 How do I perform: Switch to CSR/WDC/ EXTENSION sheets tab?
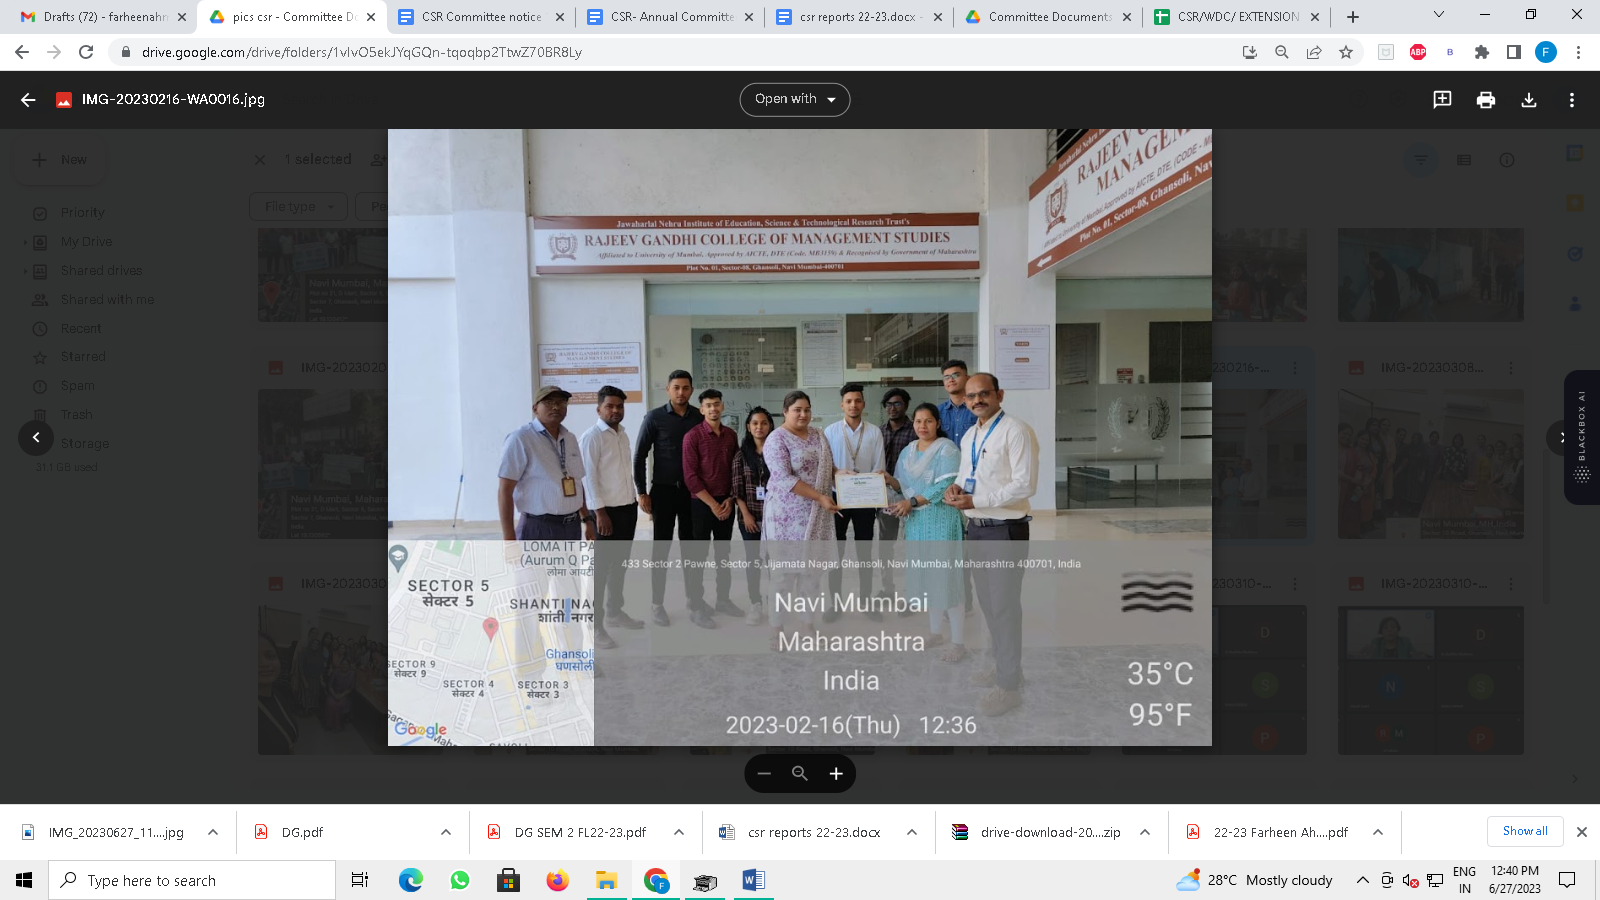(1238, 17)
